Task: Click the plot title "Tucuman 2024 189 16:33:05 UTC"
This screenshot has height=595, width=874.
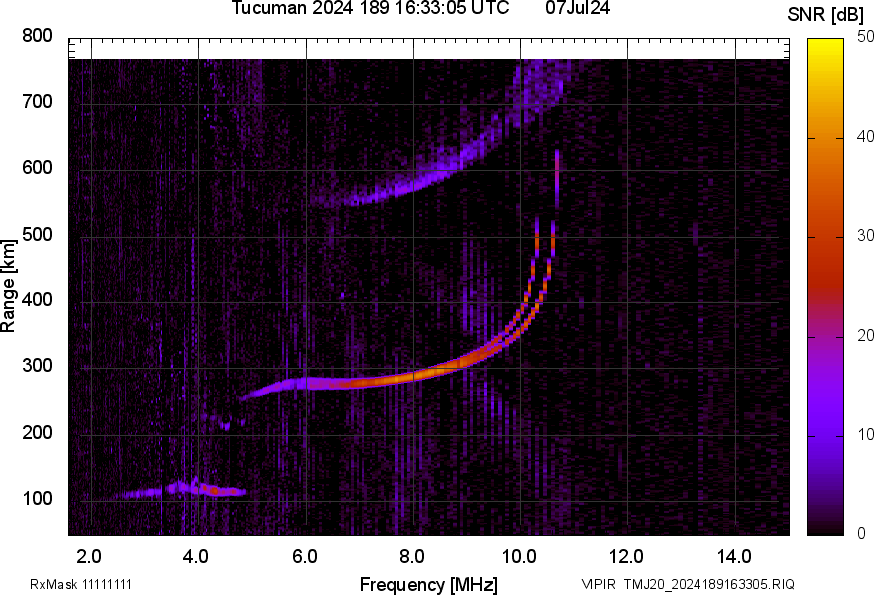Action: [x=370, y=8]
